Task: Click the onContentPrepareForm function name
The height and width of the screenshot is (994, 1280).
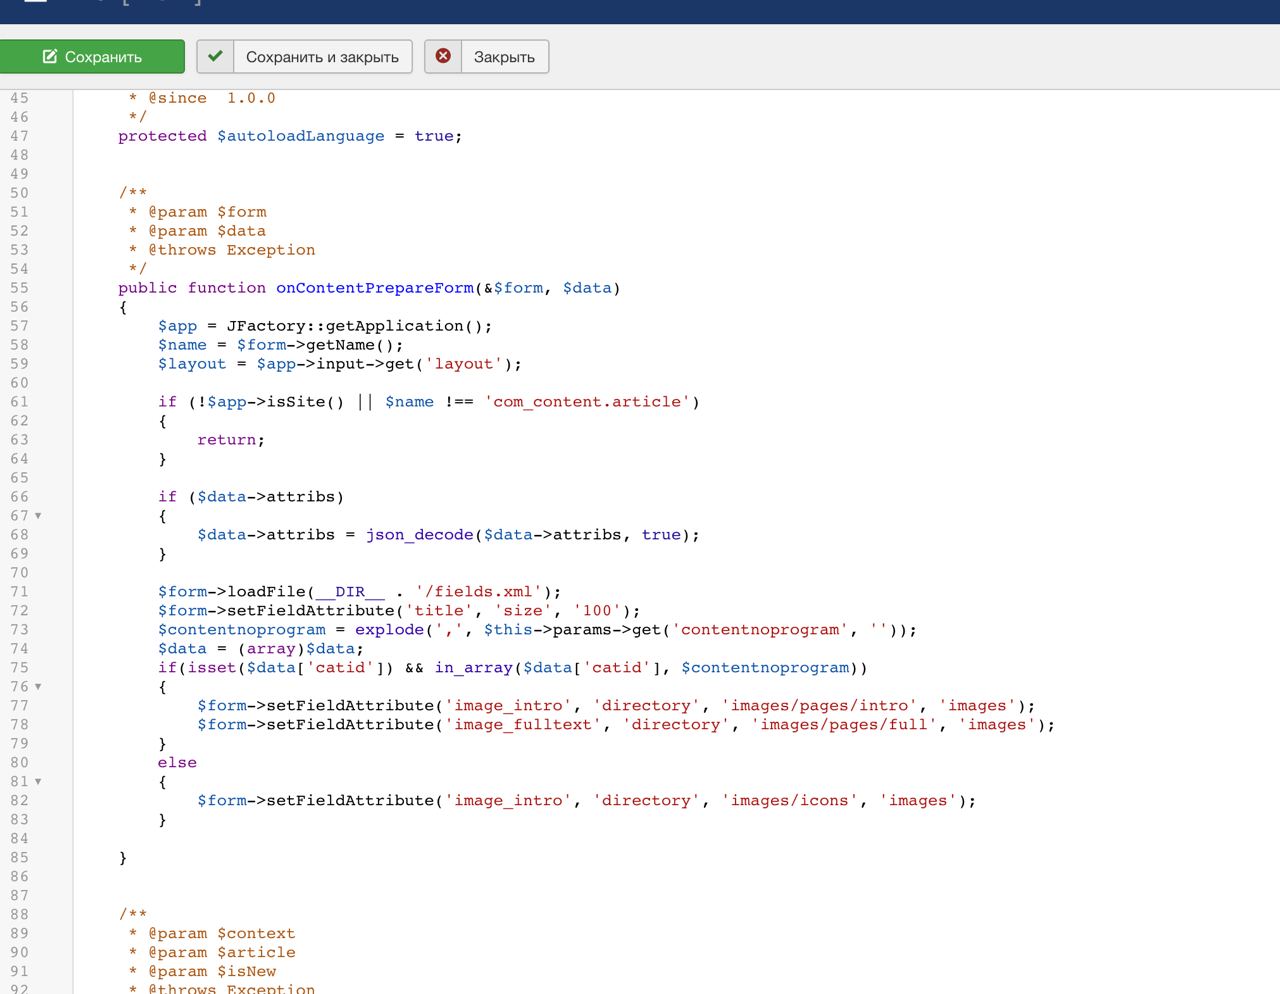Action: [375, 288]
